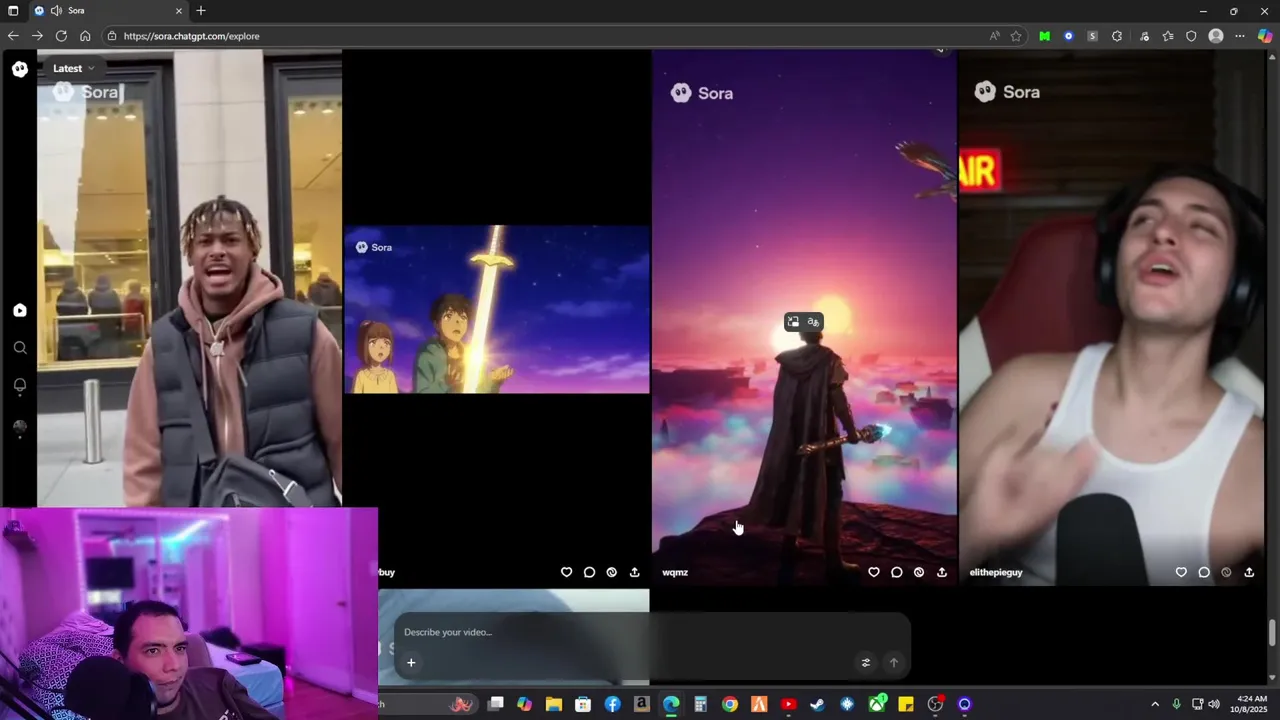Open the wqmz user profile link
Image resolution: width=1280 pixels, height=720 pixels.
coord(675,573)
